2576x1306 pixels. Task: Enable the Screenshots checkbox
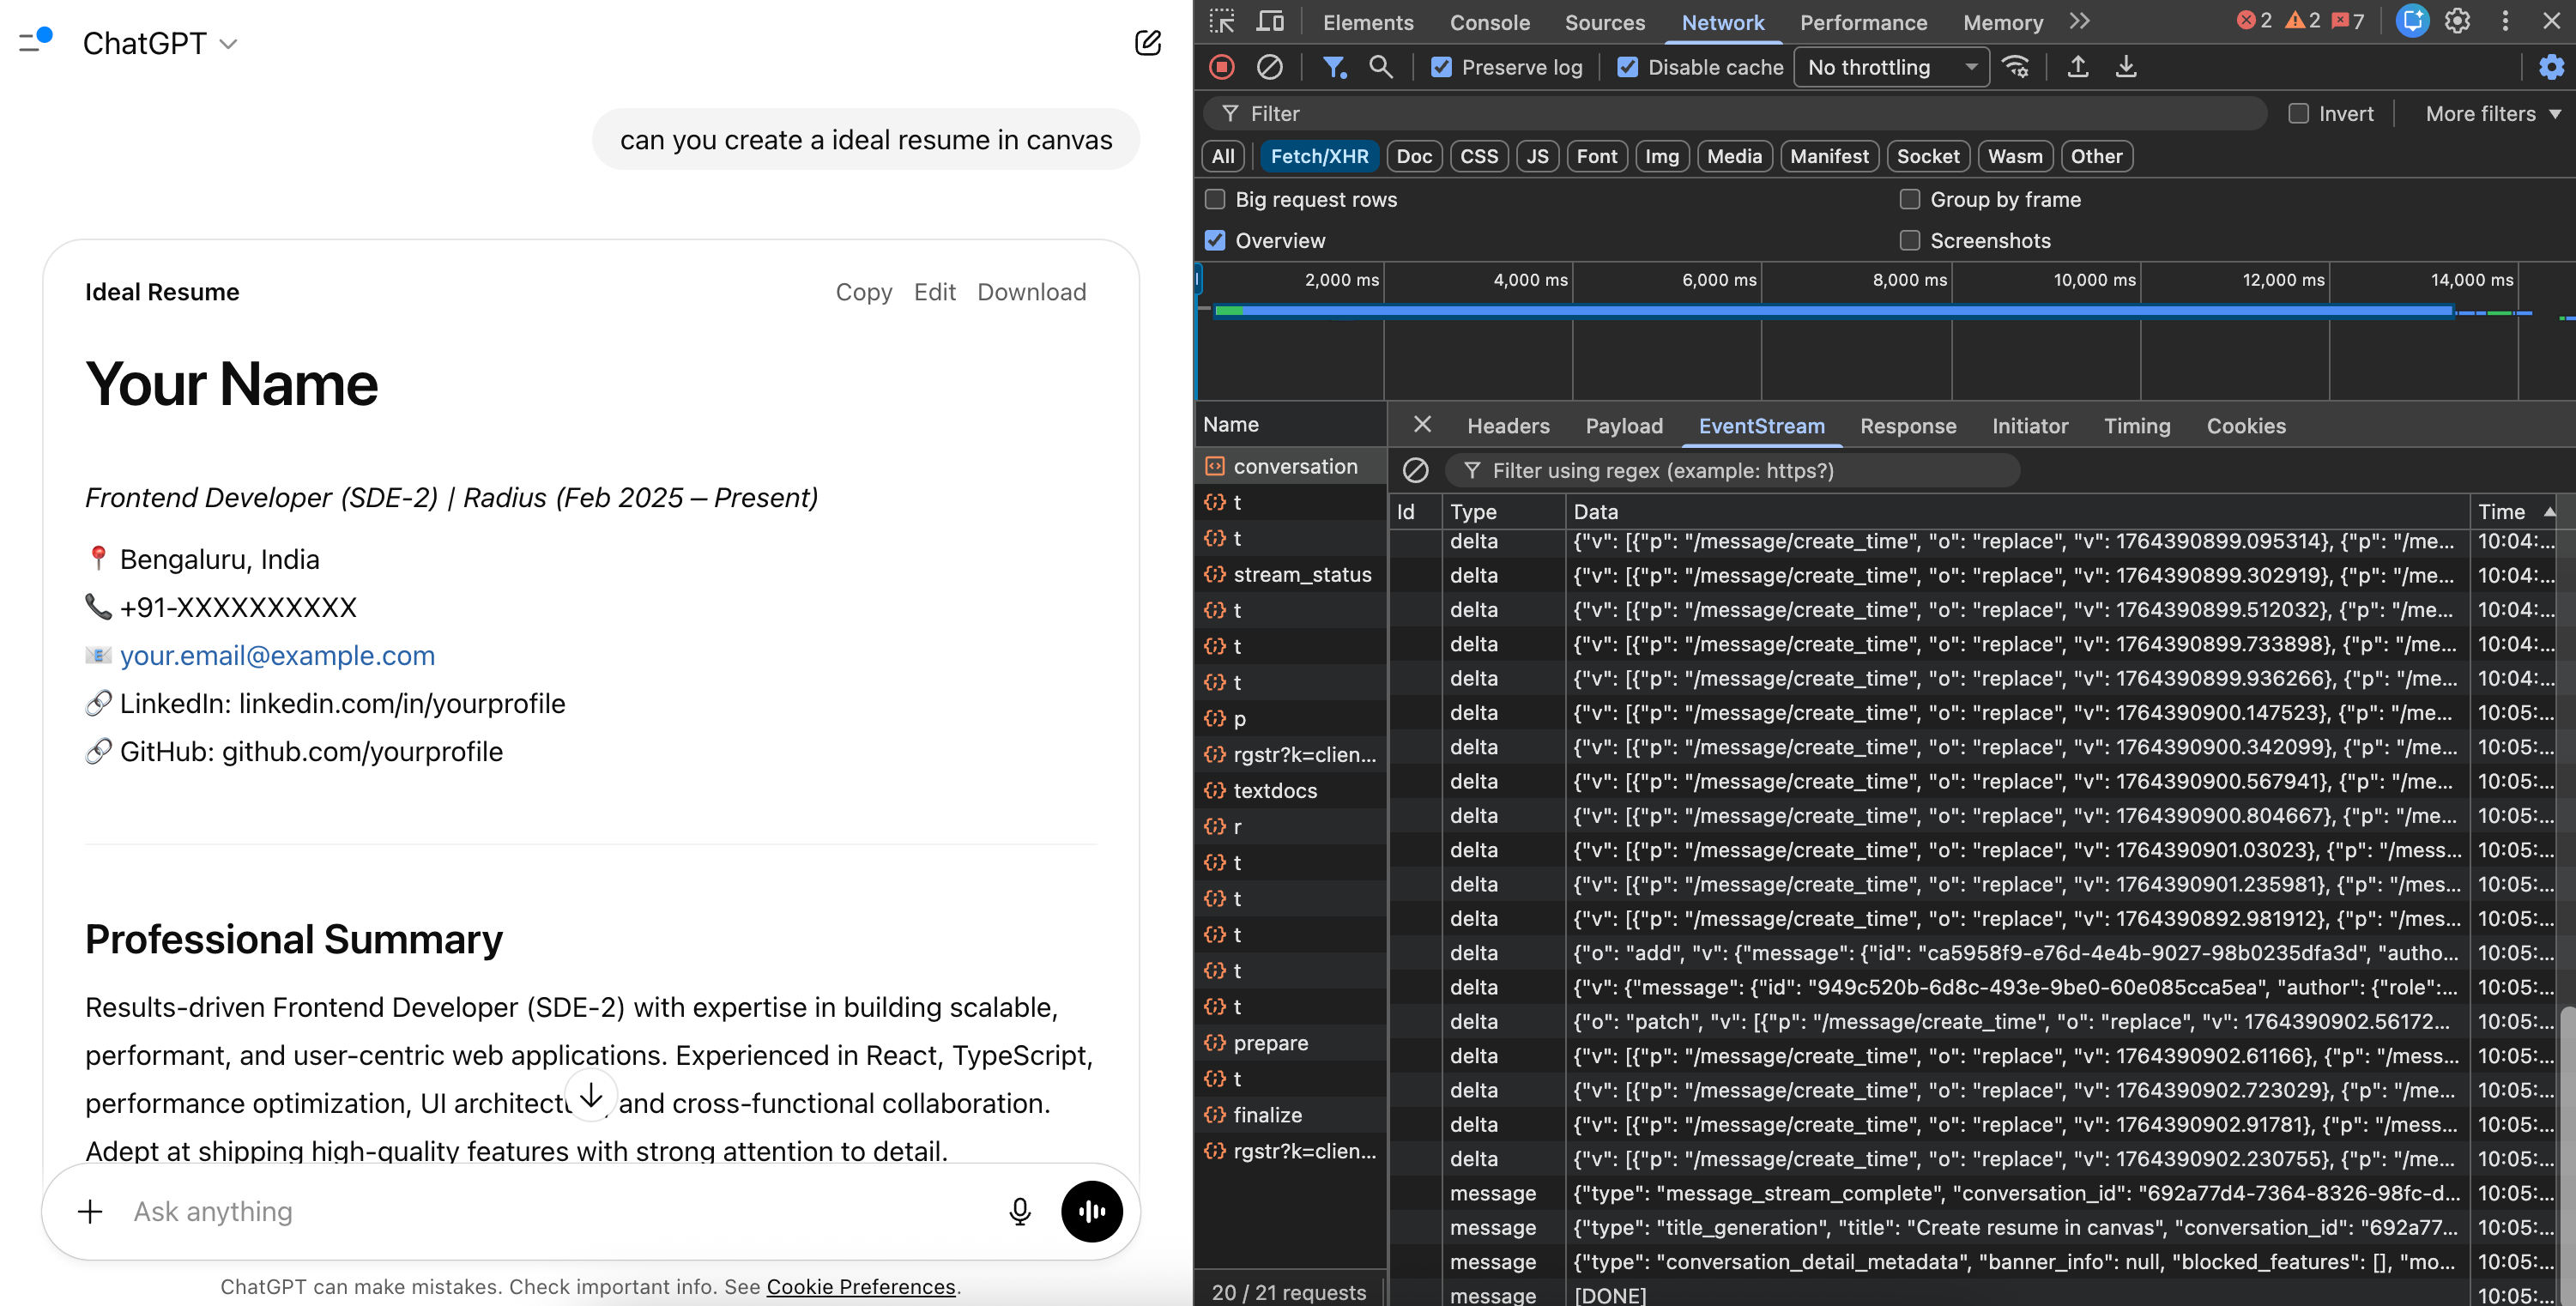pyautogui.click(x=1909, y=240)
